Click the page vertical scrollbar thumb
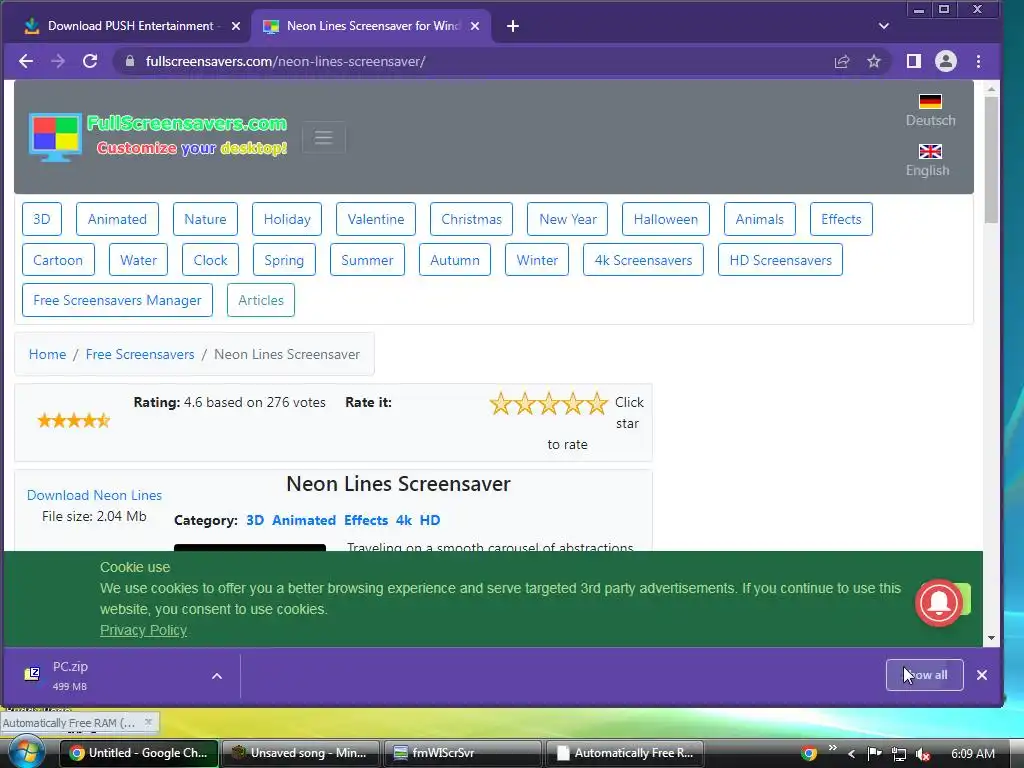This screenshot has width=1024, height=768. (x=991, y=160)
